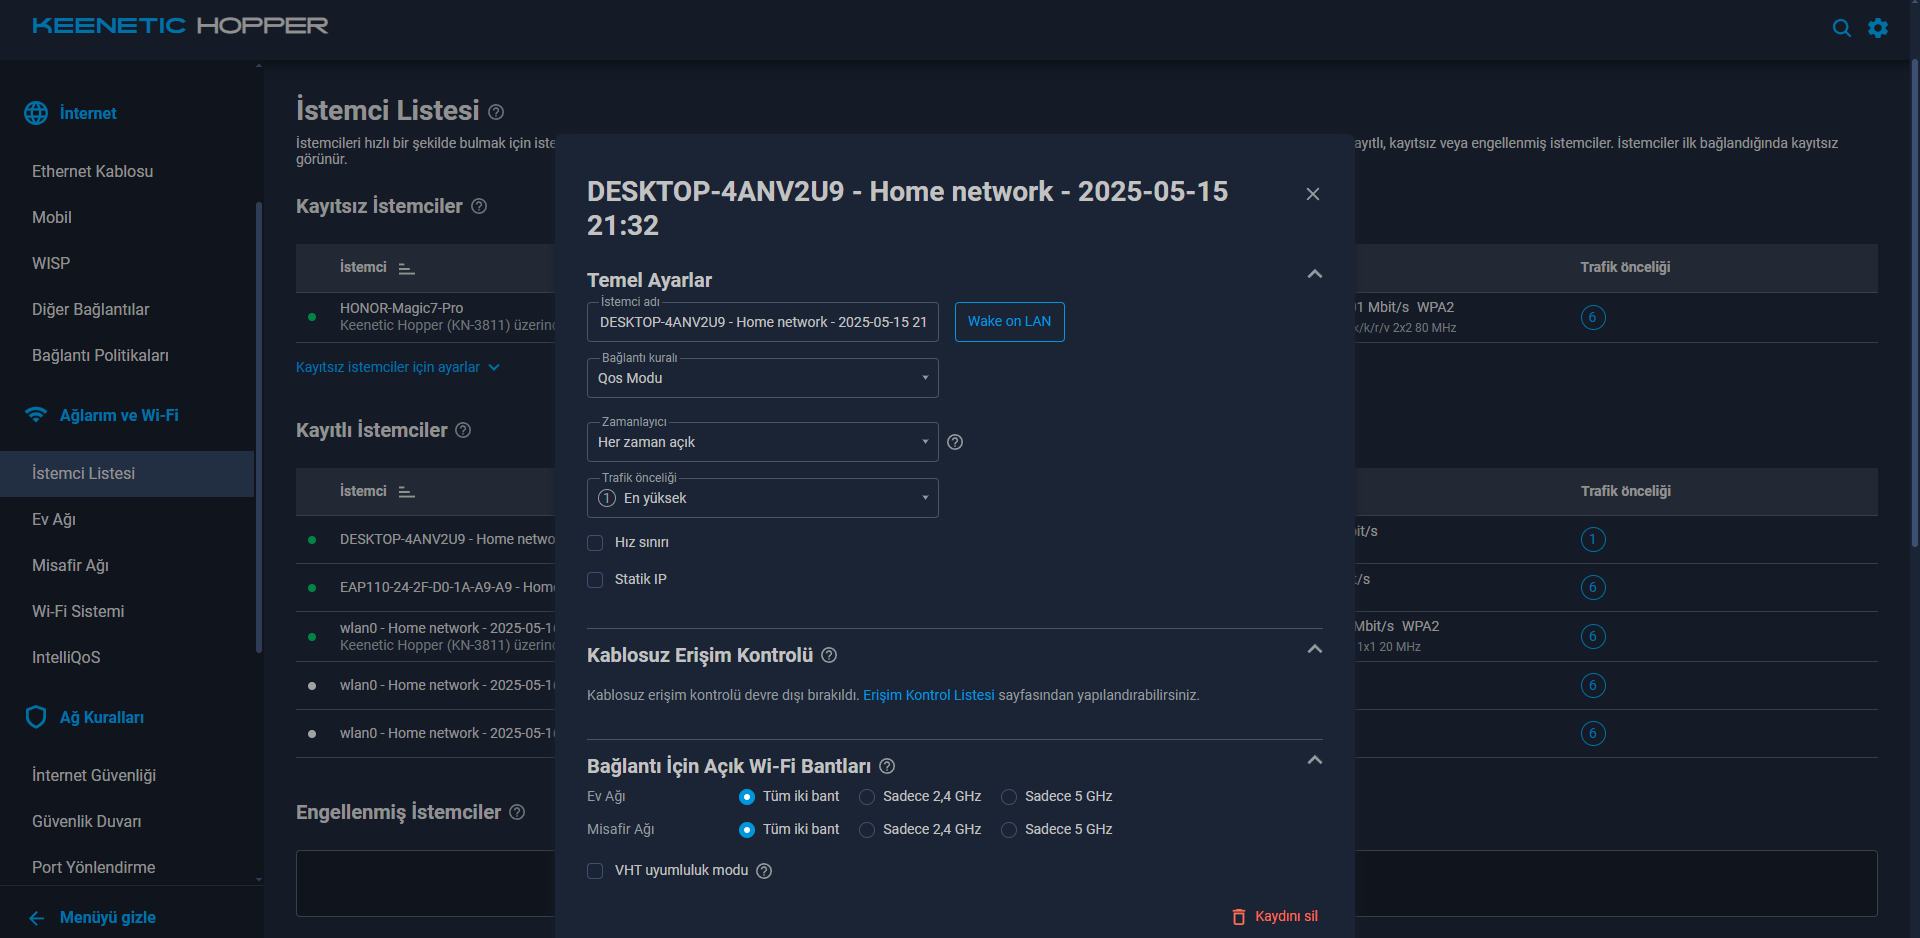Screen dimensions: 1920x938
Task: Click help icon beside VHT uyumluluk modu
Action: (764, 871)
